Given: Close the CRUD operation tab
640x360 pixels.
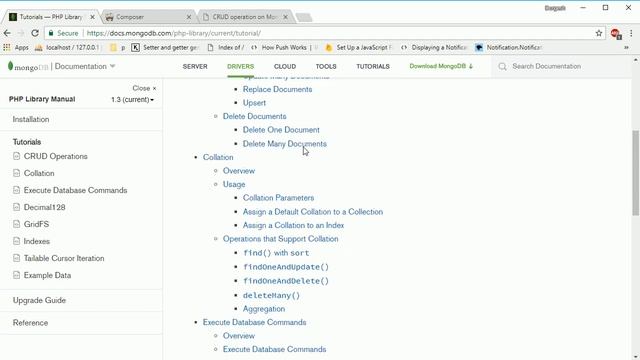Looking at the screenshot, I should (x=285, y=17).
